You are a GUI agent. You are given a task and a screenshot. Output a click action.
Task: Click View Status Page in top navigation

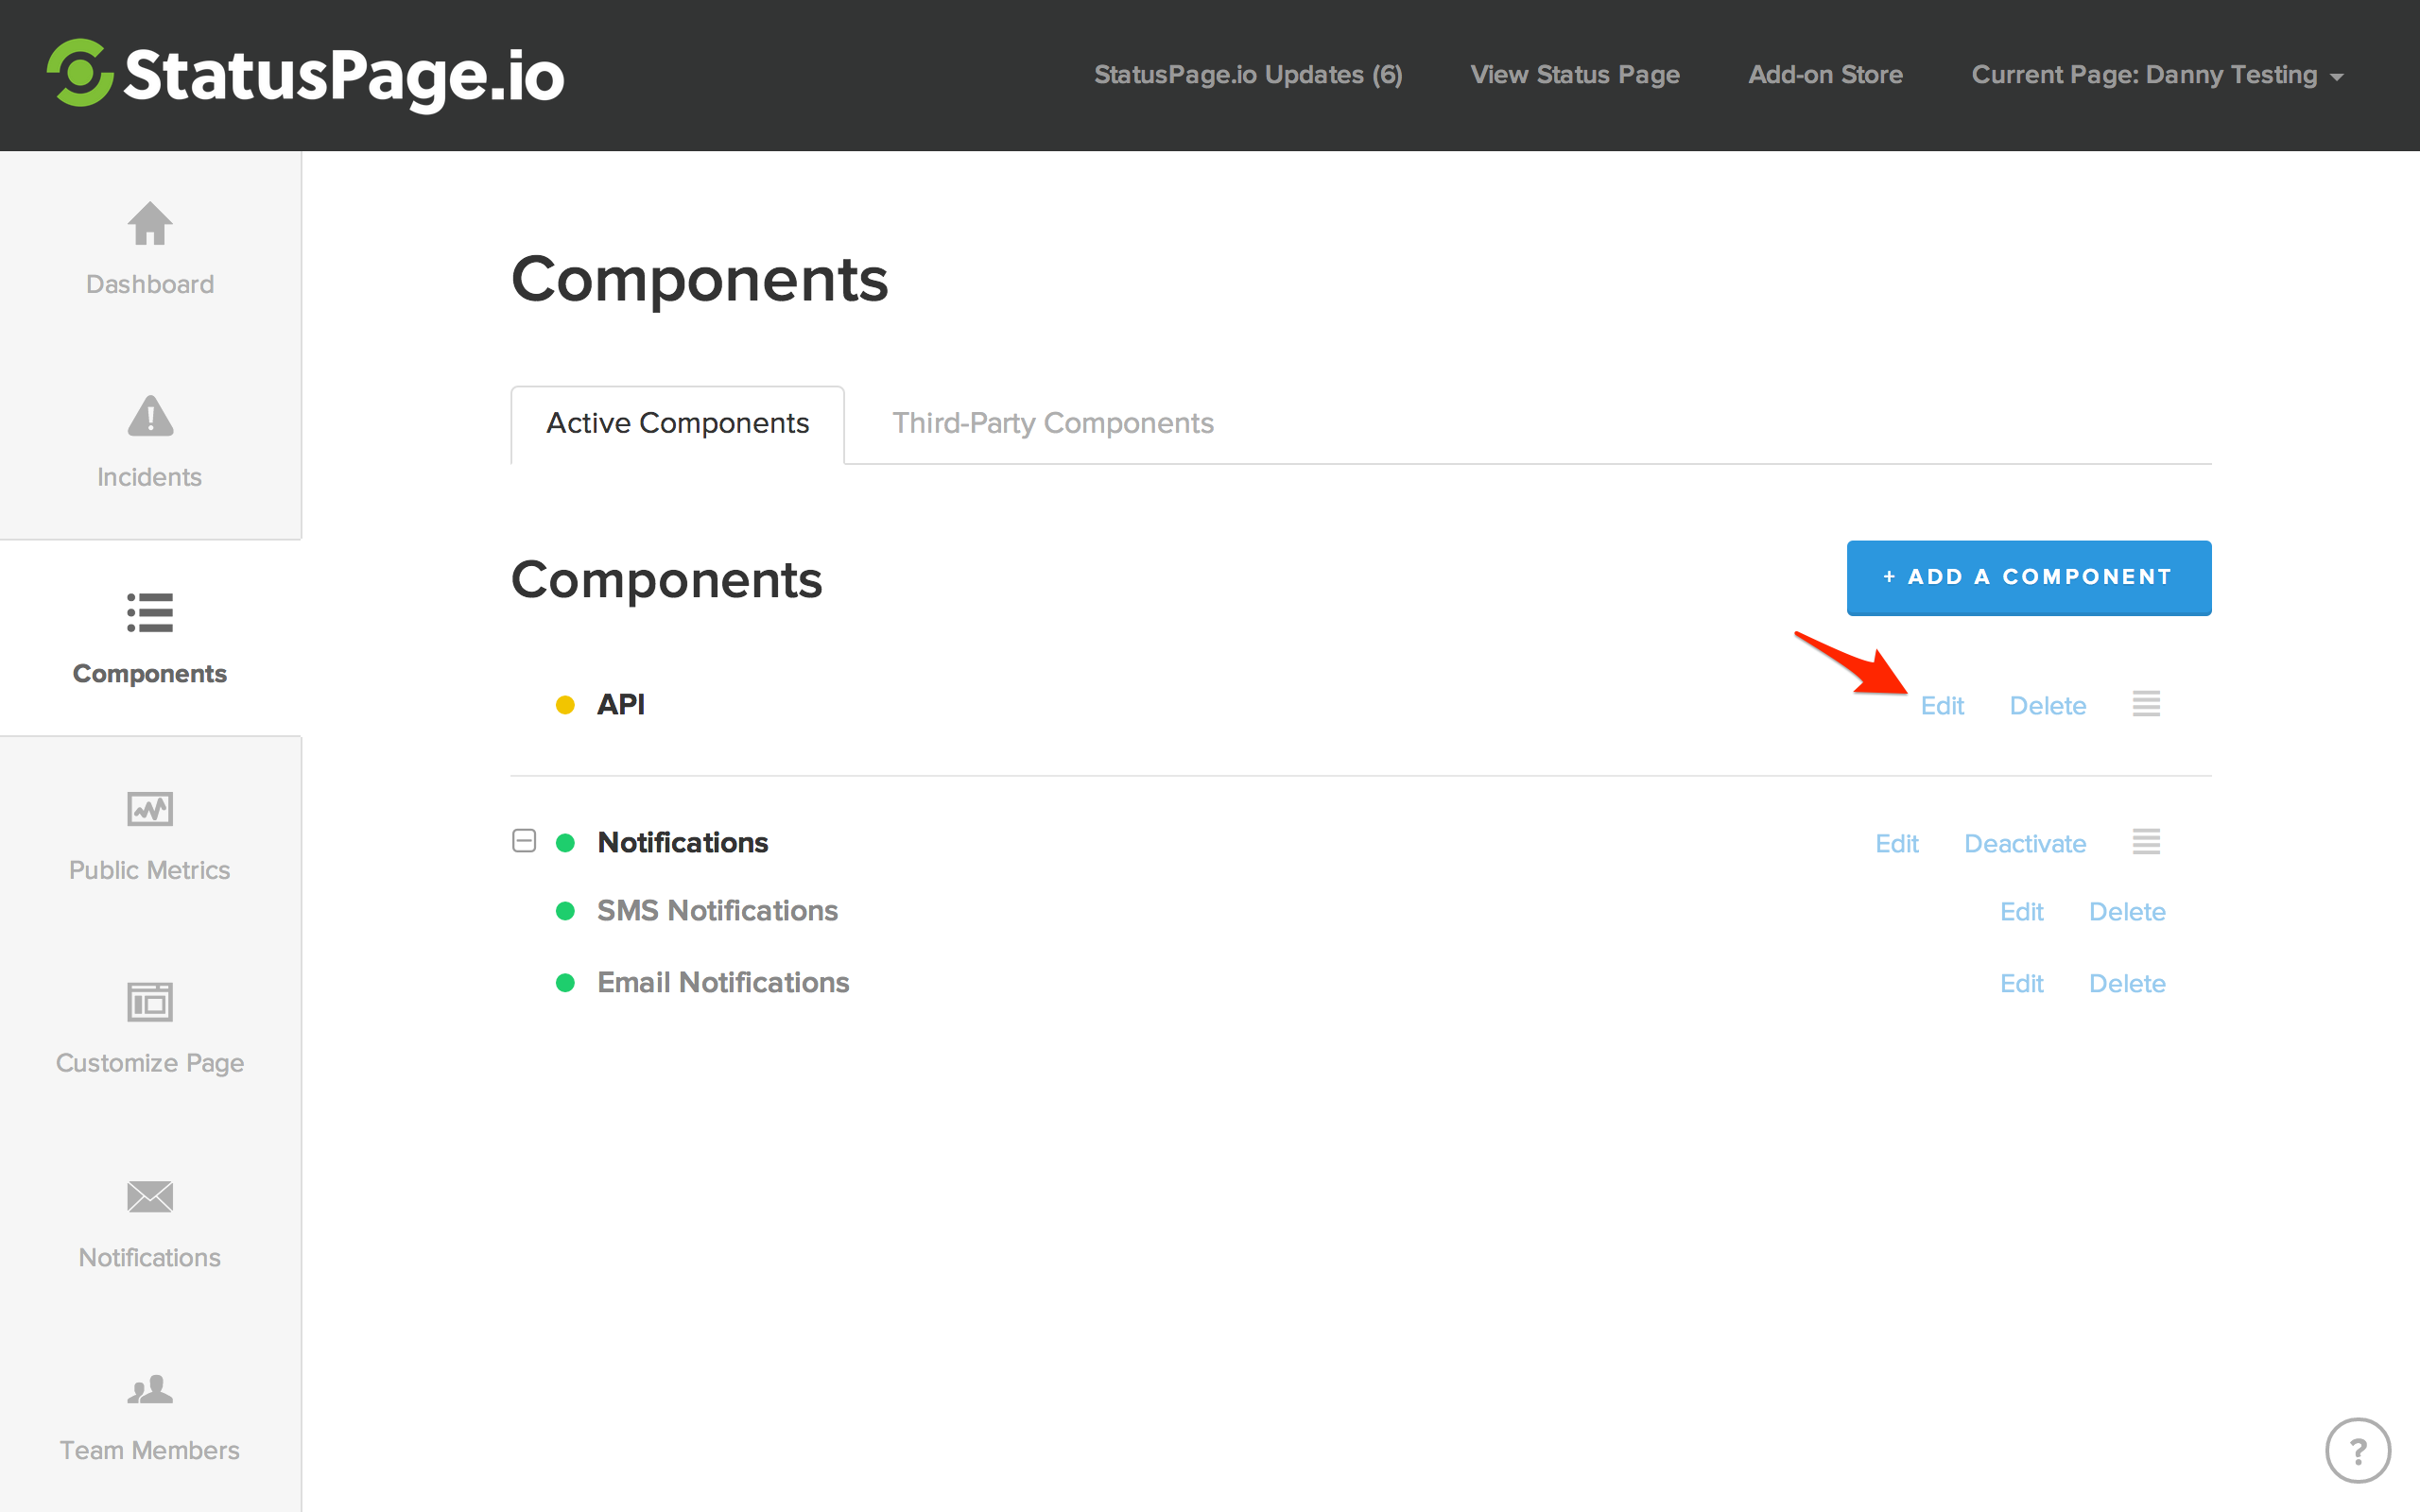pyautogui.click(x=1575, y=75)
